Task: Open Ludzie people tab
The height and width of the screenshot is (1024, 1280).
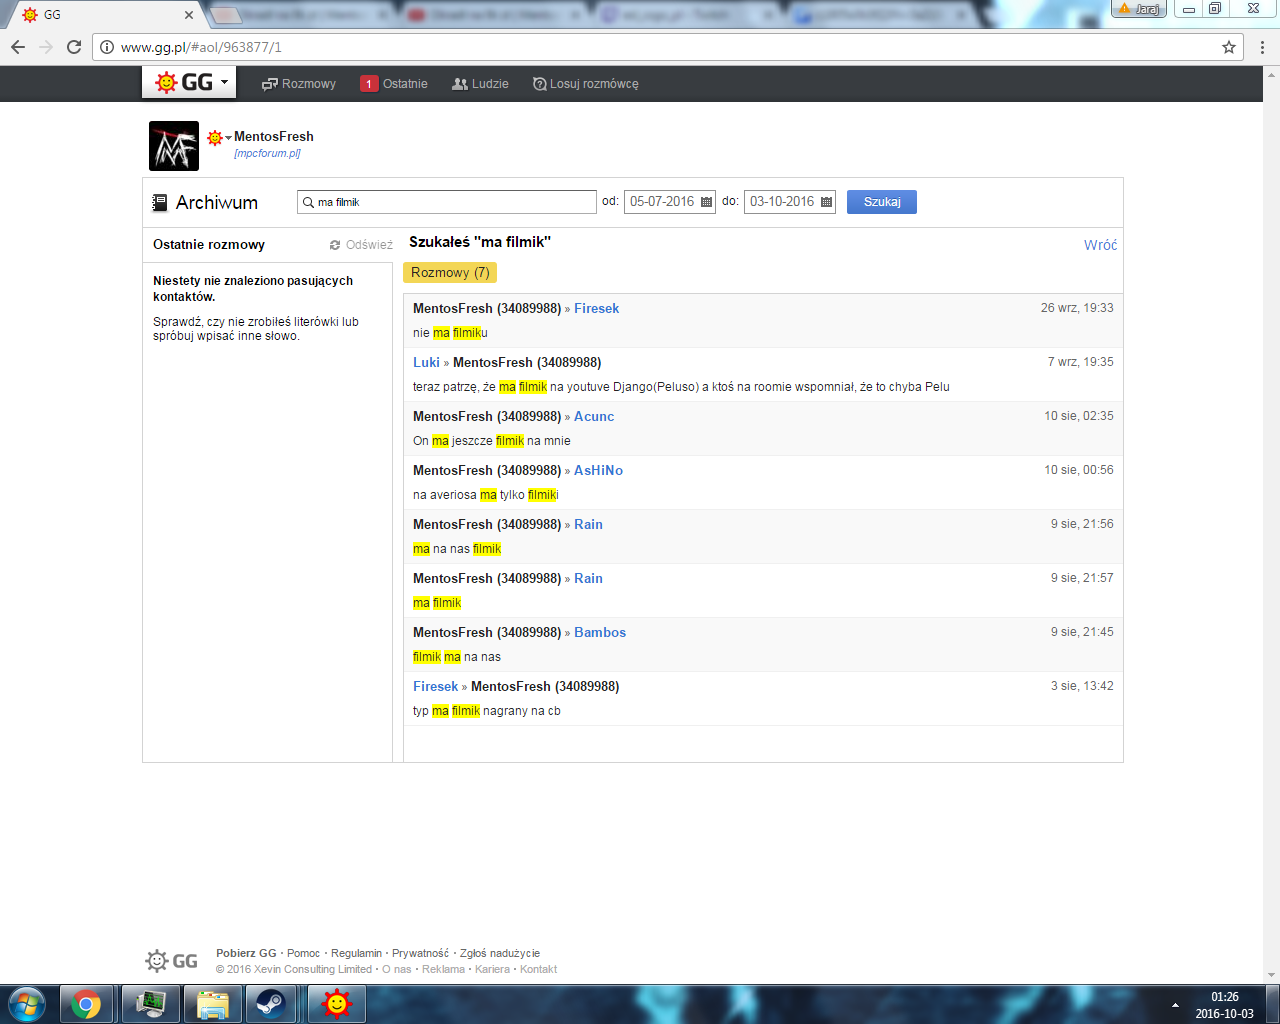Action: [x=480, y=84]
